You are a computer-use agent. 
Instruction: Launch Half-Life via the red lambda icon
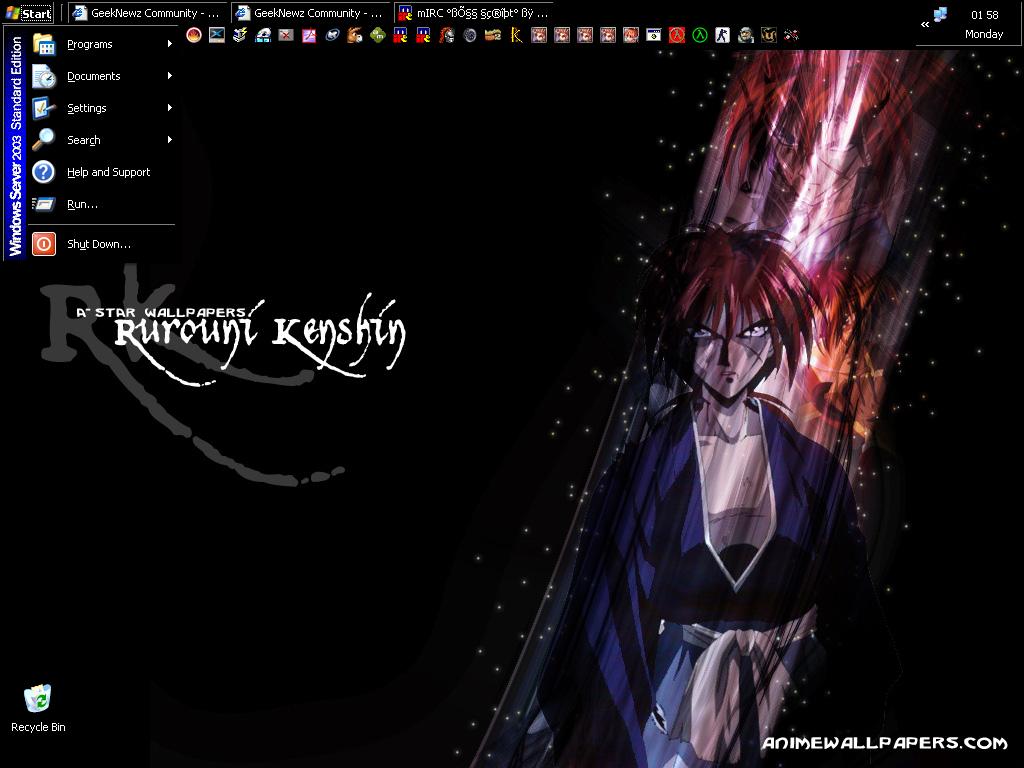pyautogui.click(x=677, y=35)
